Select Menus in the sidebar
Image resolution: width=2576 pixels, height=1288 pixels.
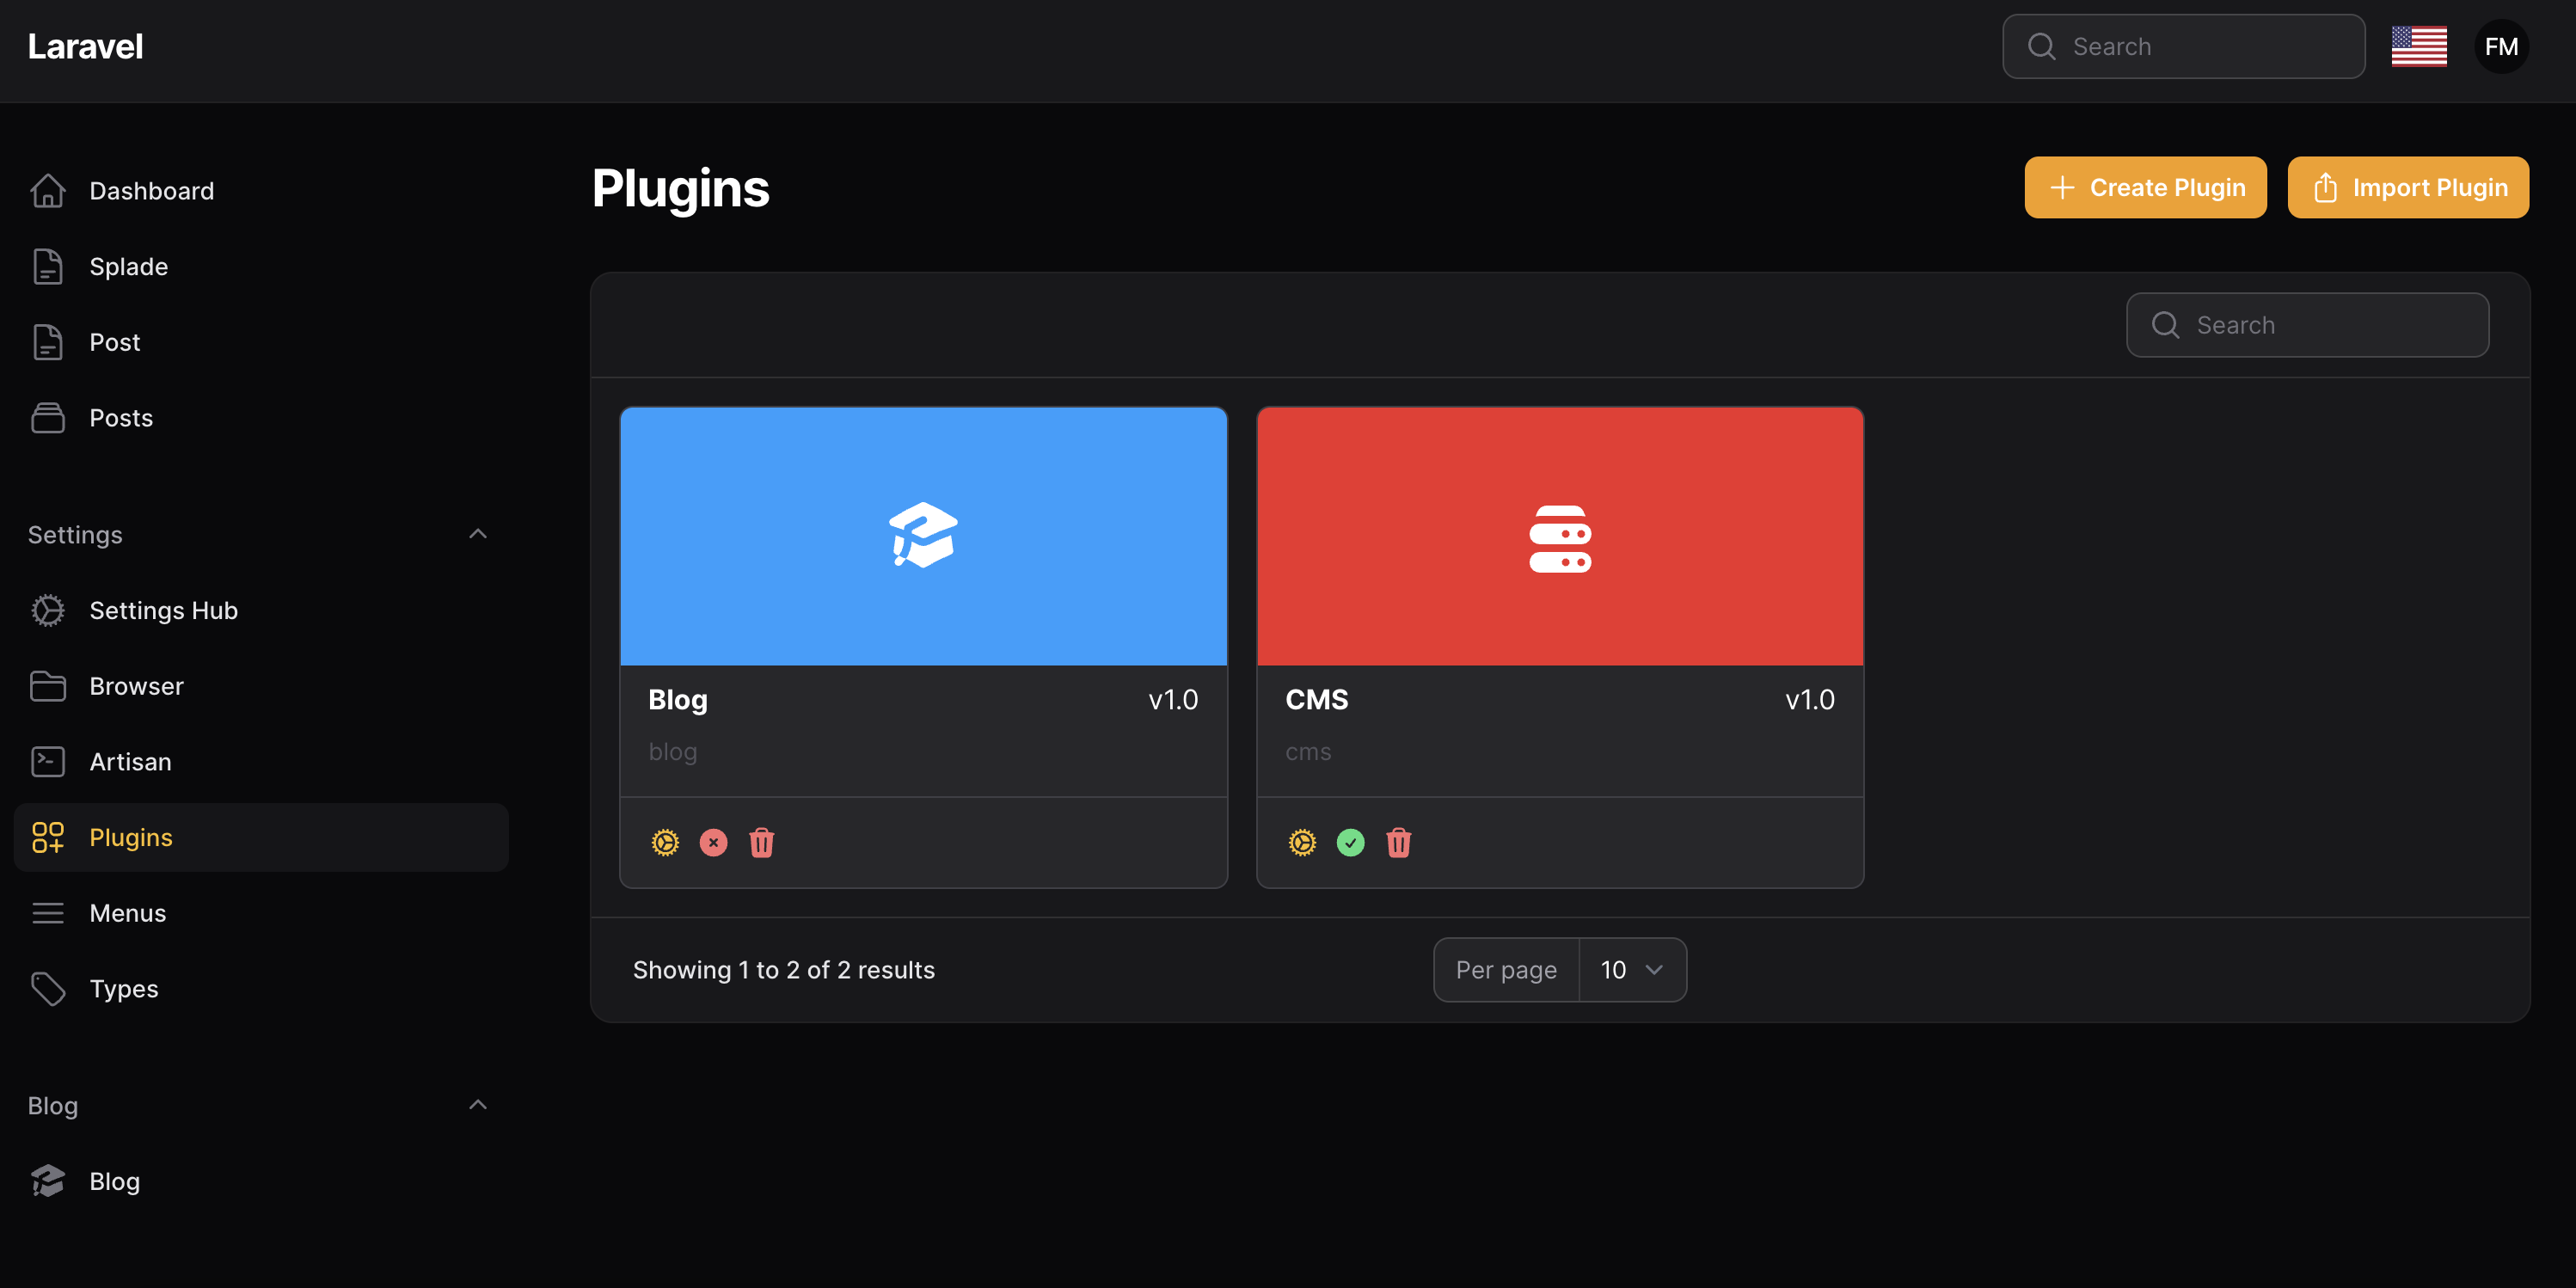127,913
